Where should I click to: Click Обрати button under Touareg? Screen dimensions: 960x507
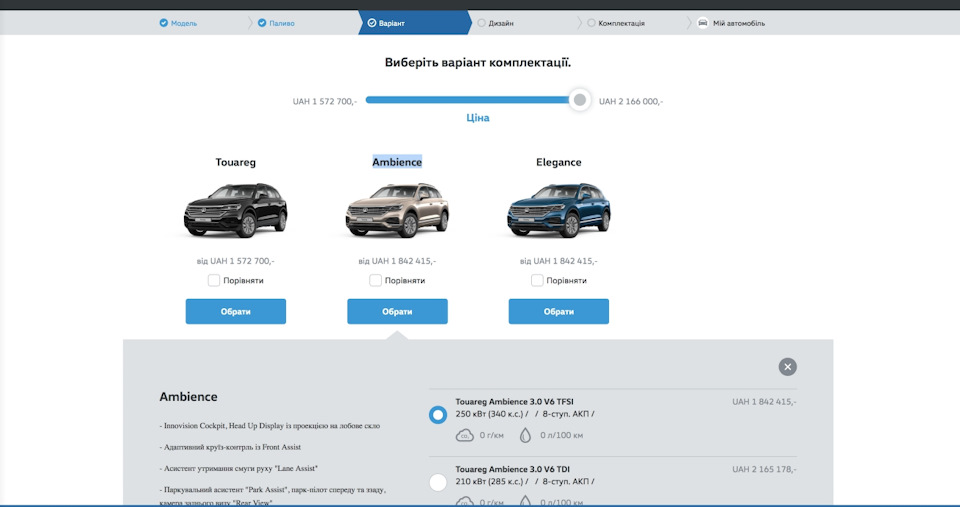(x=236, y=312)
